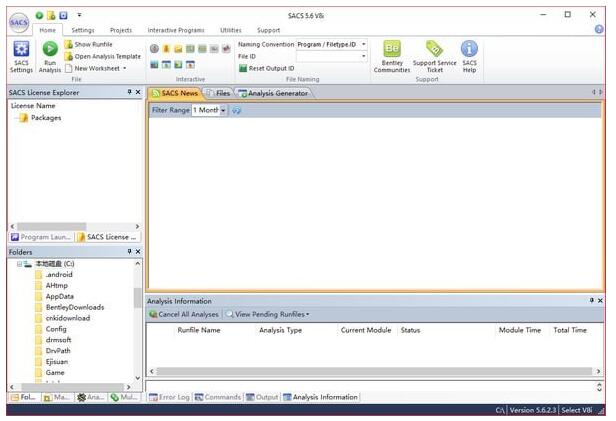Select the Files document tab
The image size is (616, 421).
pos(219,93)
